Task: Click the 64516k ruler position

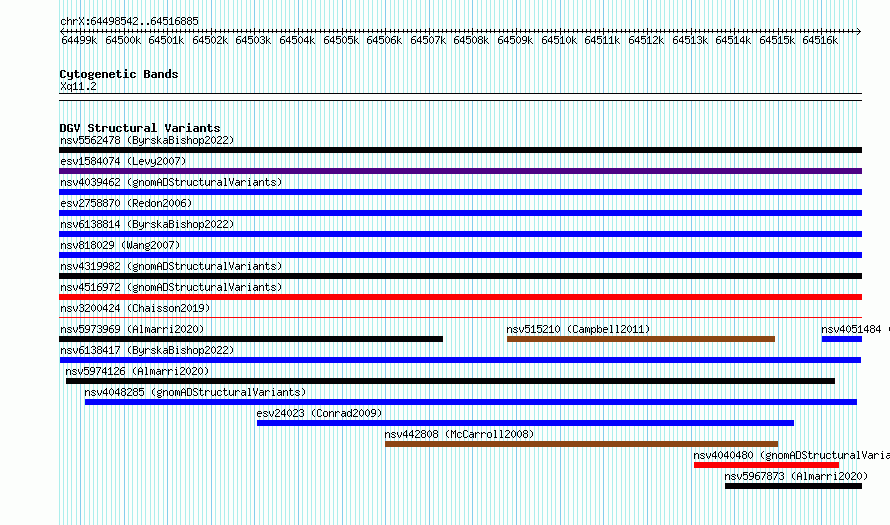Action: click(820, 40)
